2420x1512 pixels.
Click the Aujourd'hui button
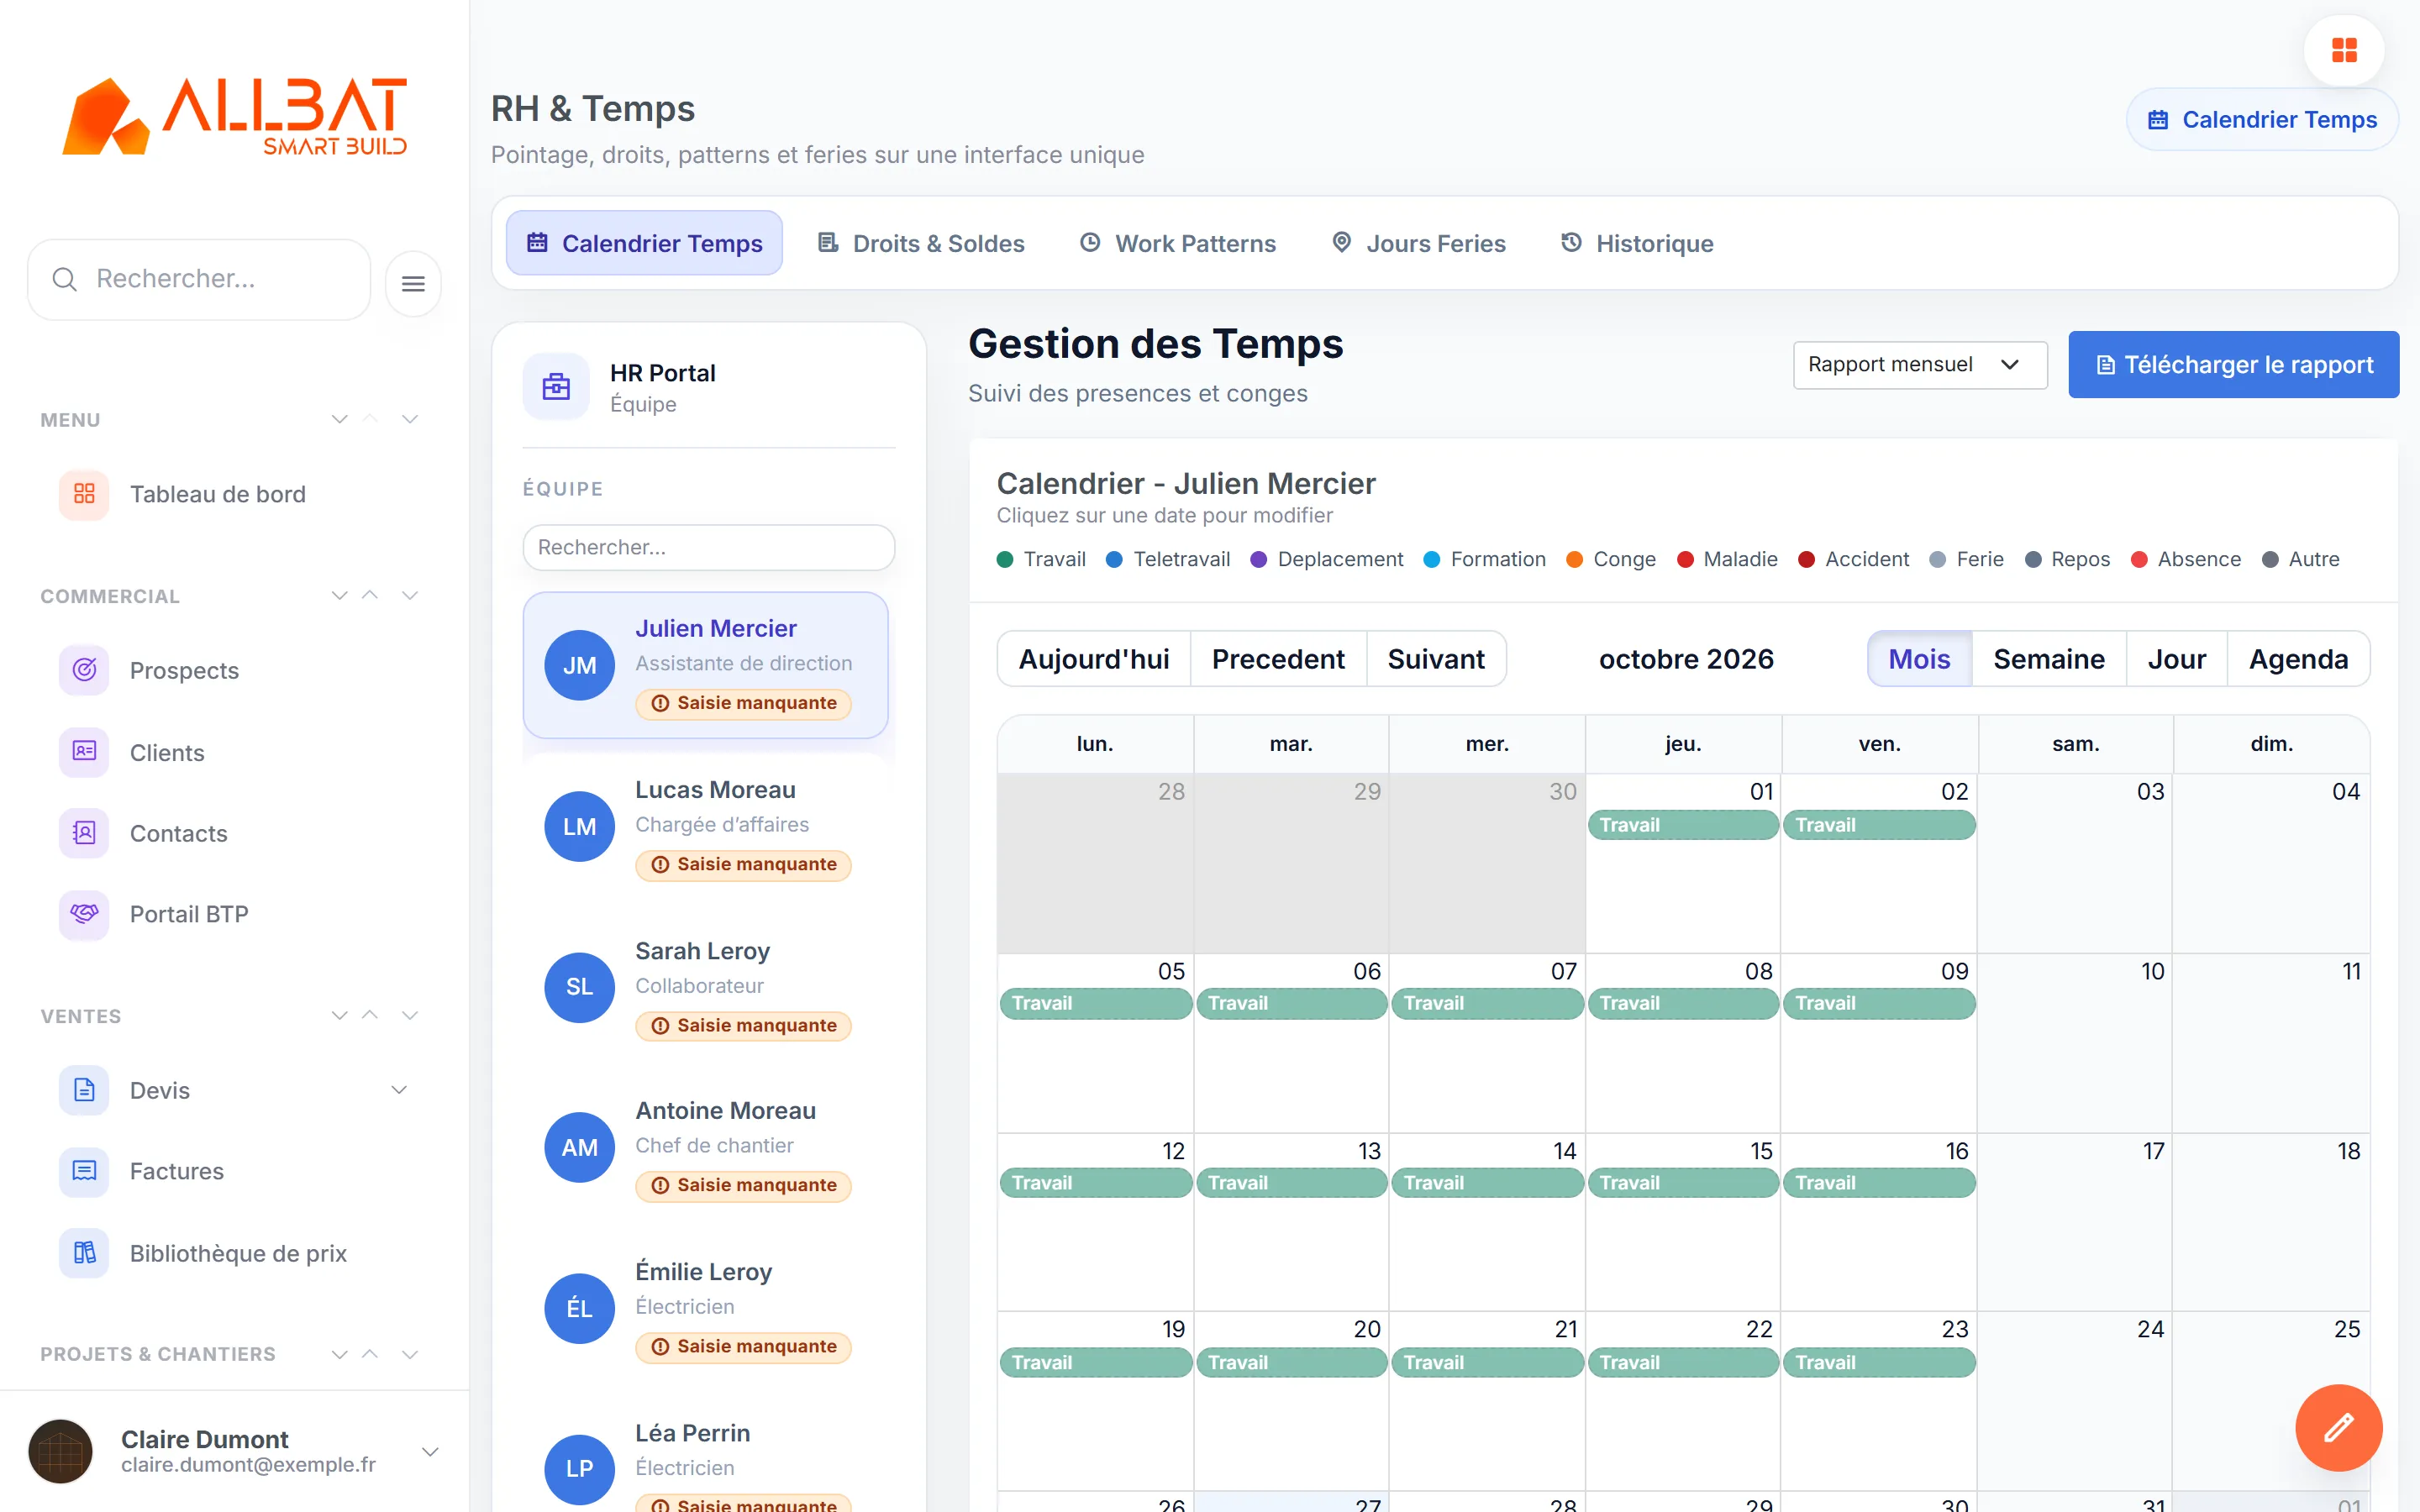click(1094, 659)
